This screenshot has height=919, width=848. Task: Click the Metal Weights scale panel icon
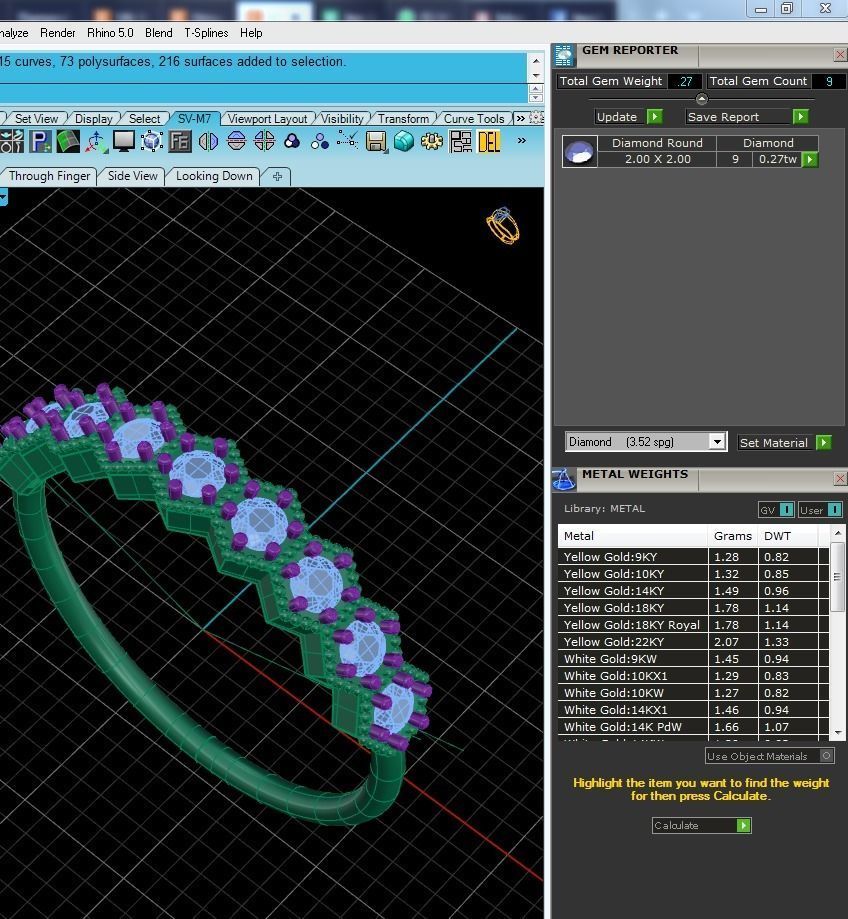[564, 479]
